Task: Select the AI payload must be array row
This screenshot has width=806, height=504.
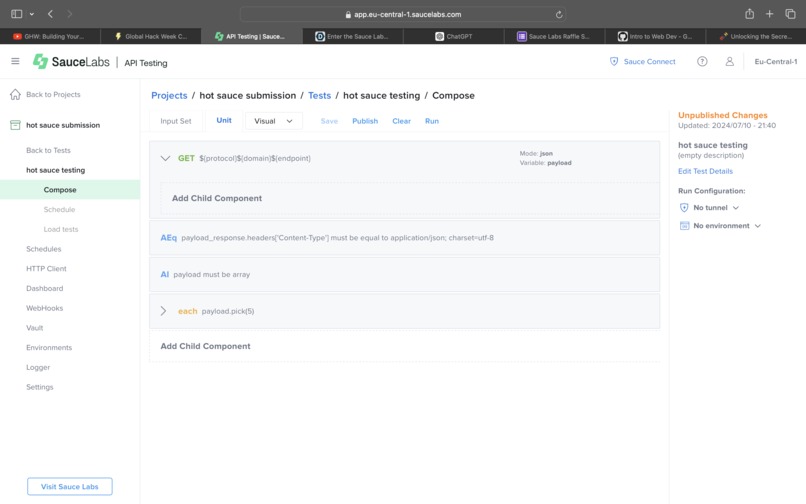Action: click(405, 275)
